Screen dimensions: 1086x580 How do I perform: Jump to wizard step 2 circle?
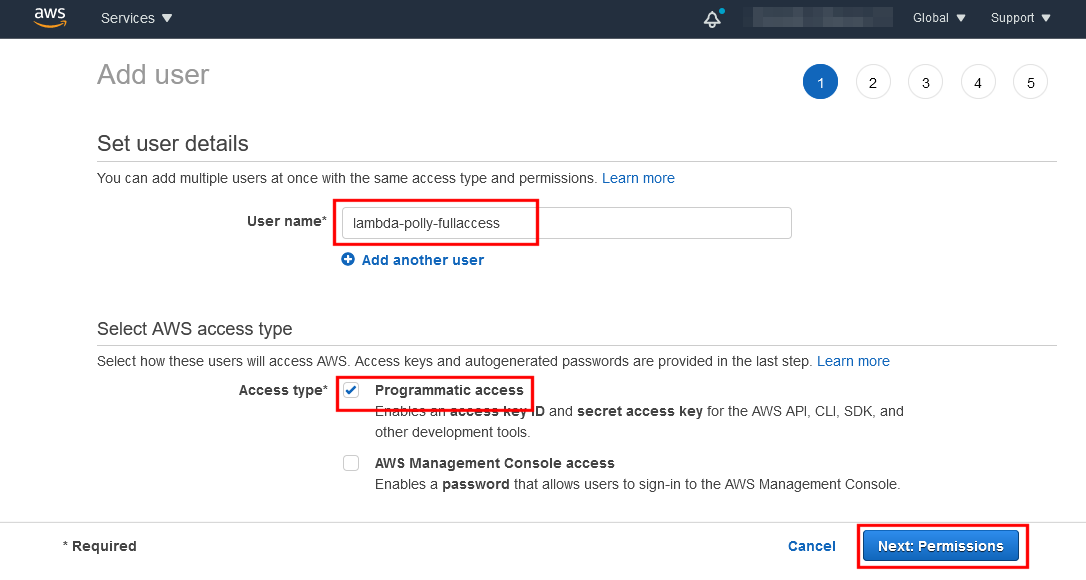(873, 83)
